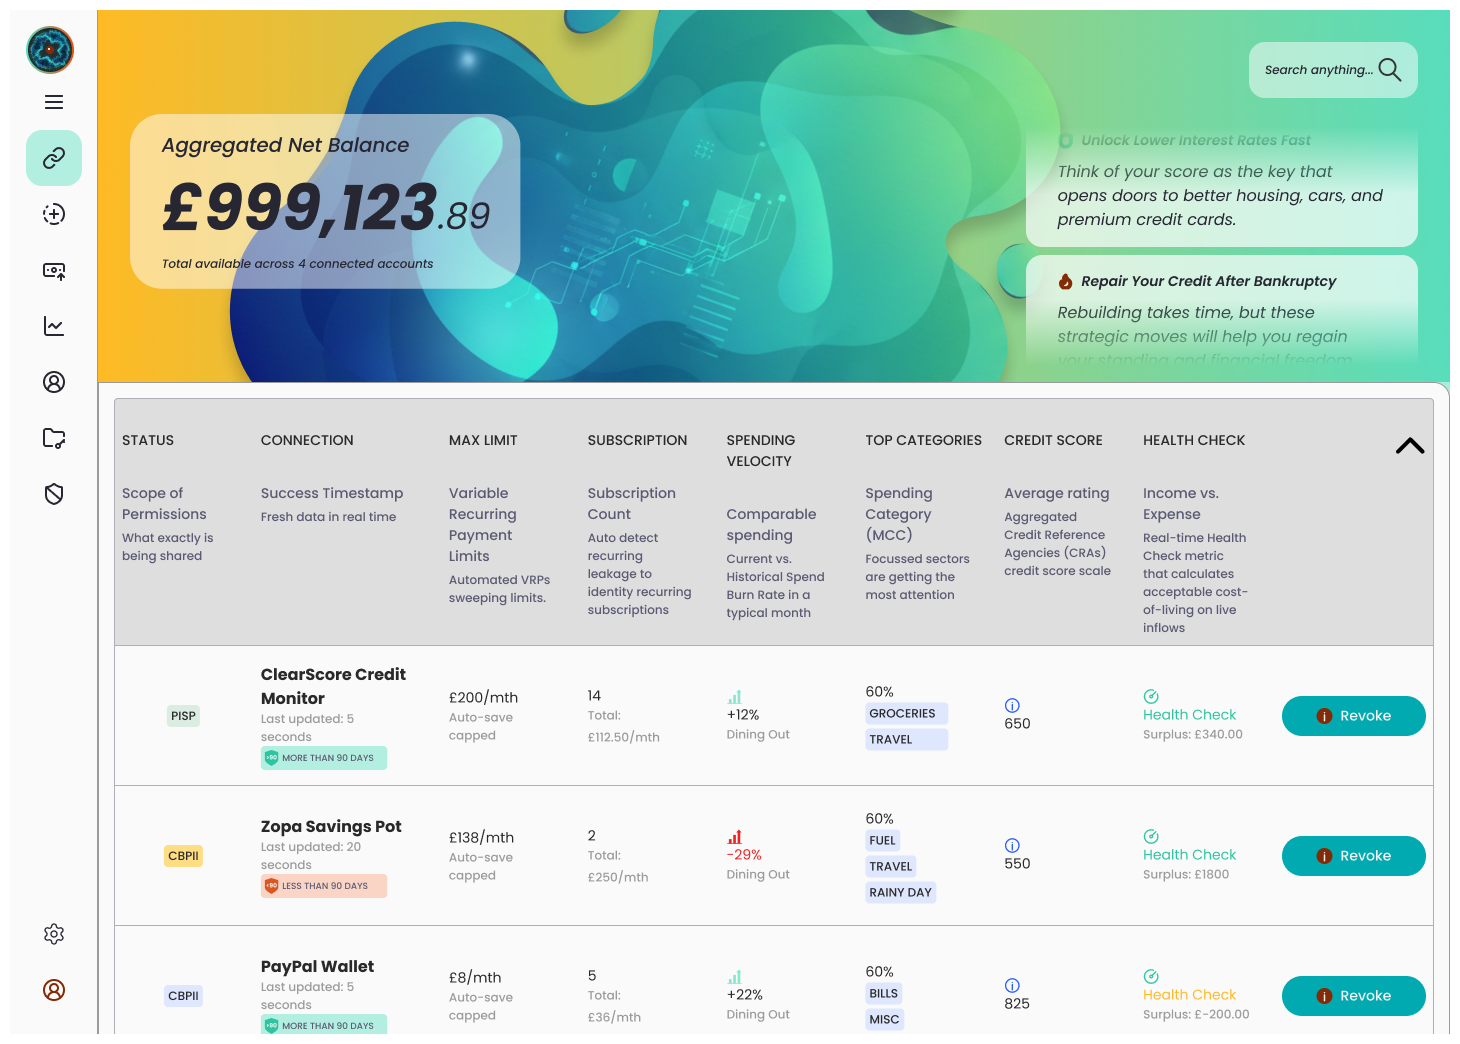This screenshot has width=1460, height=1044.
Task: Select the security shield sidebar icon
Action: pos(53,494)
